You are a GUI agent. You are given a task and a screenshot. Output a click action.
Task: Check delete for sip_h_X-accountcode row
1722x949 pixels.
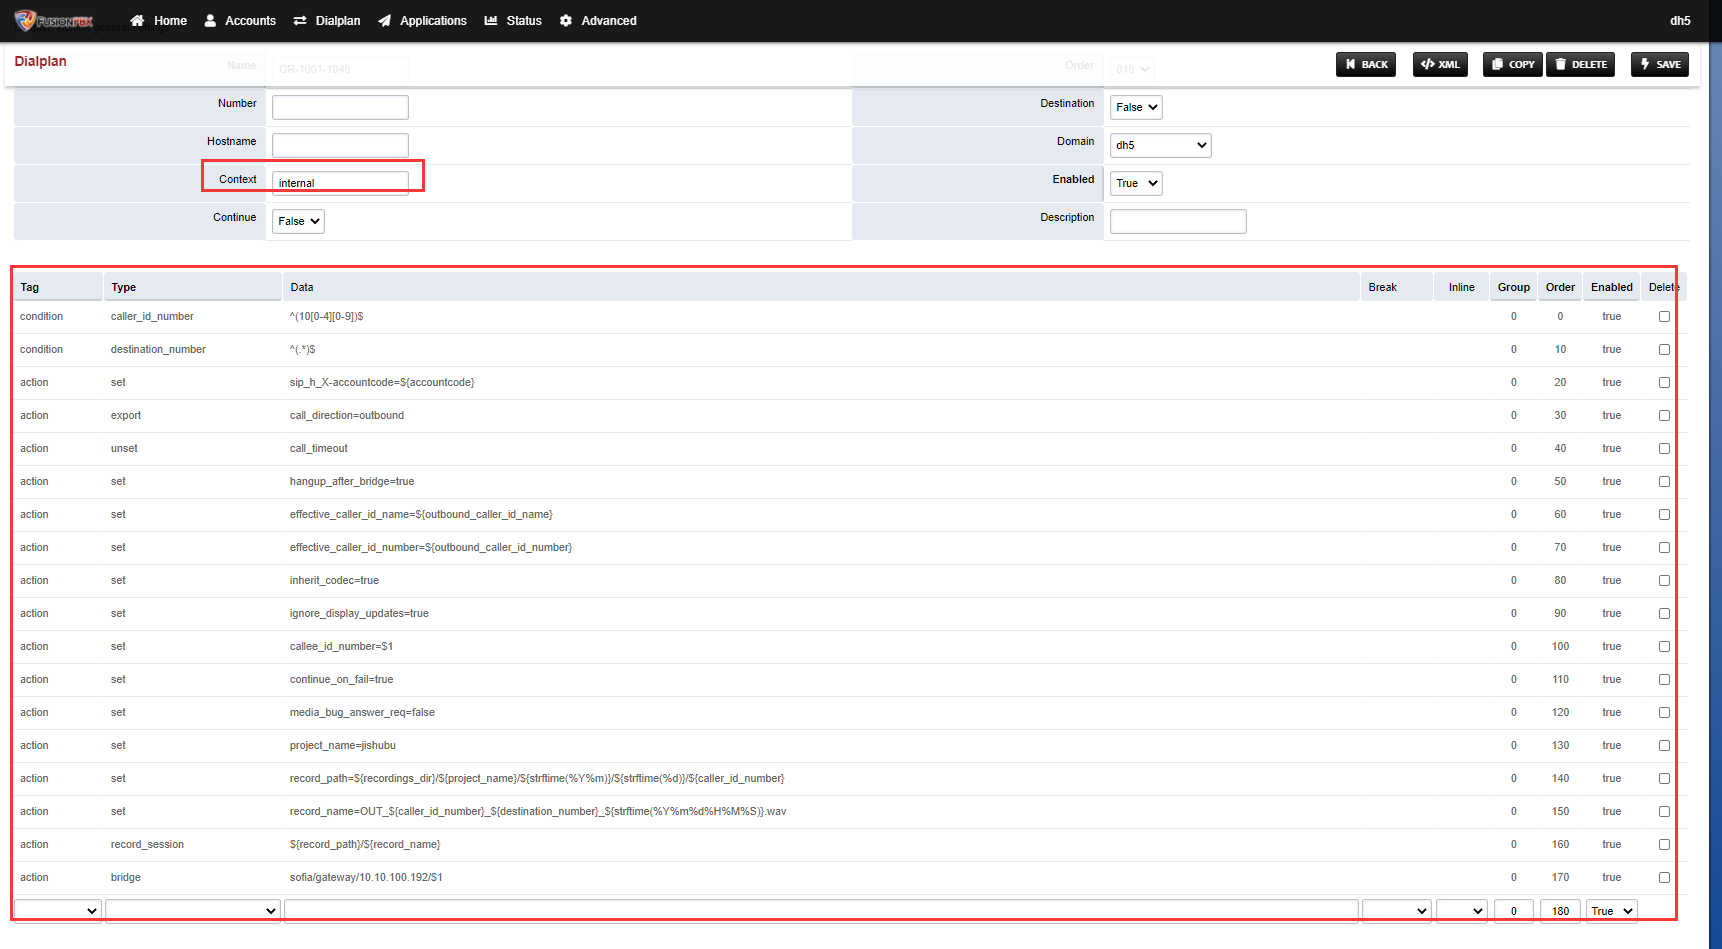[x=1664, y=383]
